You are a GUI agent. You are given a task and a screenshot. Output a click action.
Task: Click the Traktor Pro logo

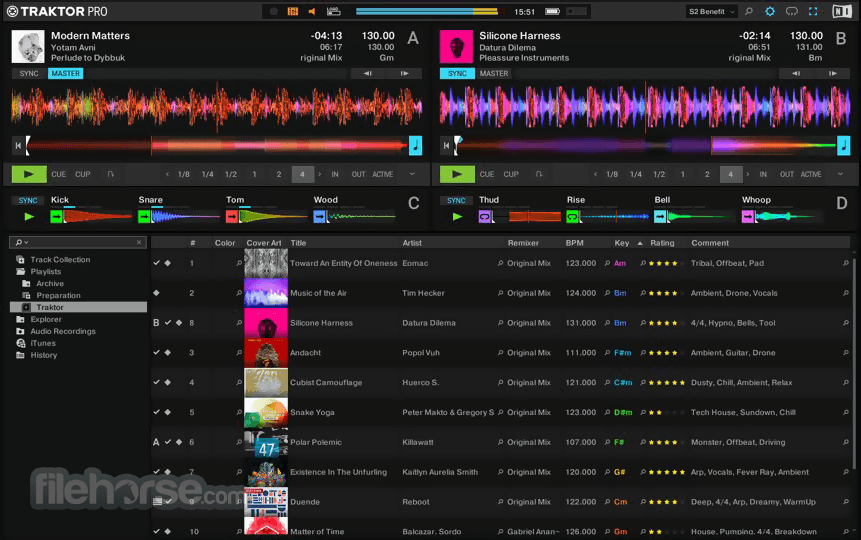[57, 11]
